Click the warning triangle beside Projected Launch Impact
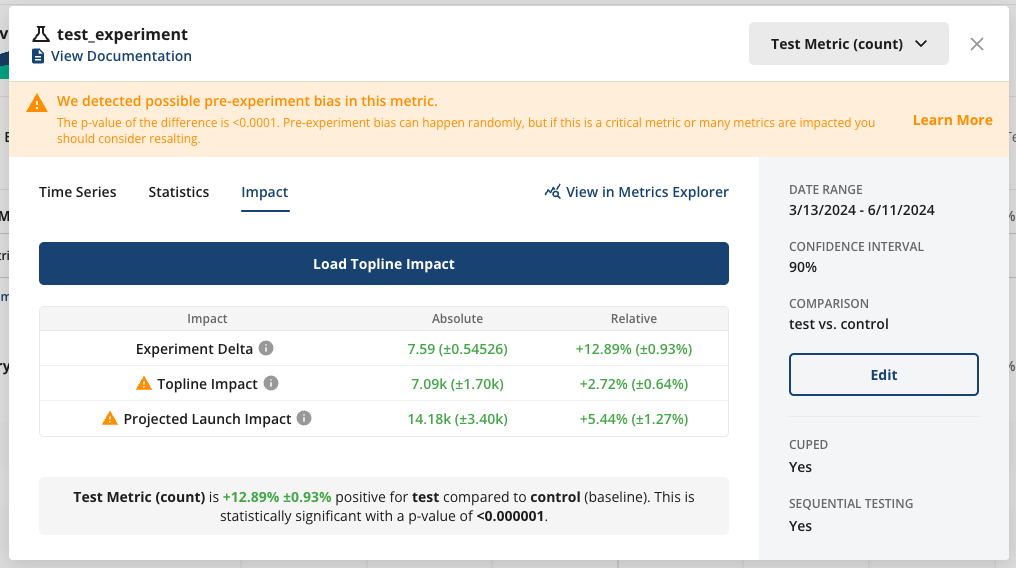Viewport: 1016px width, 568px height. click(x=110, y=418)
